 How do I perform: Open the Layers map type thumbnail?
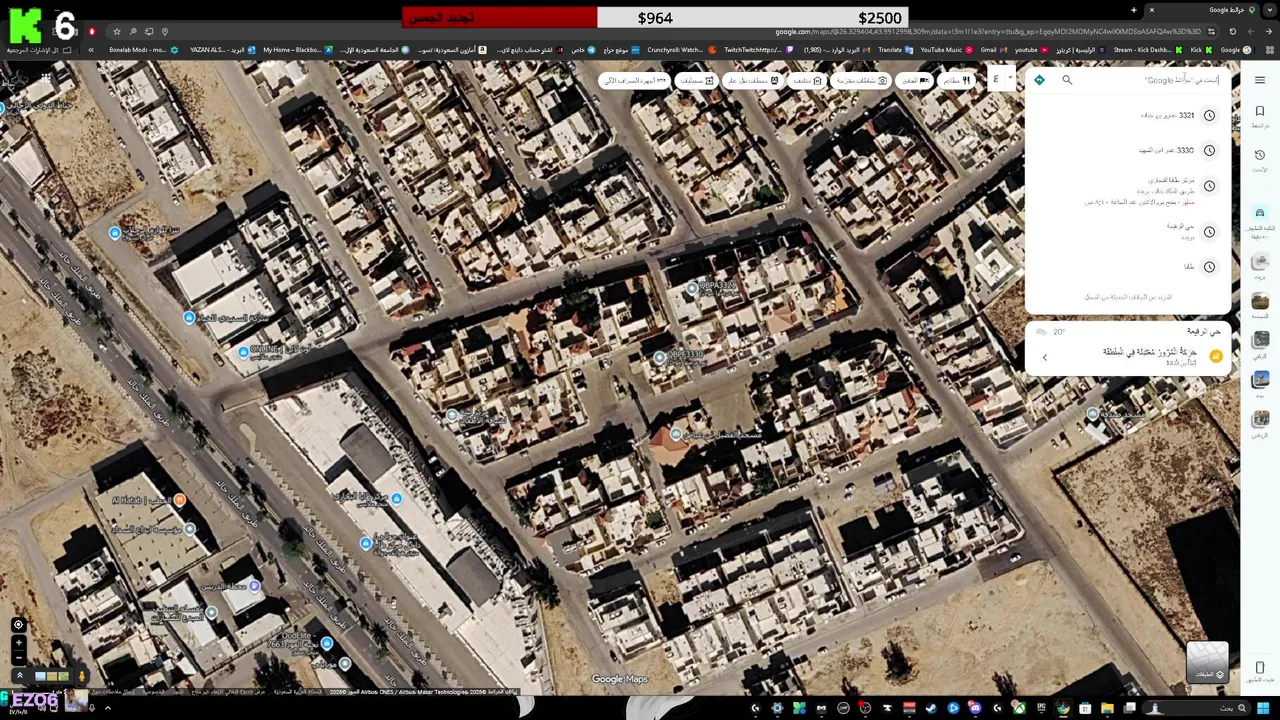pos(1207,661)
